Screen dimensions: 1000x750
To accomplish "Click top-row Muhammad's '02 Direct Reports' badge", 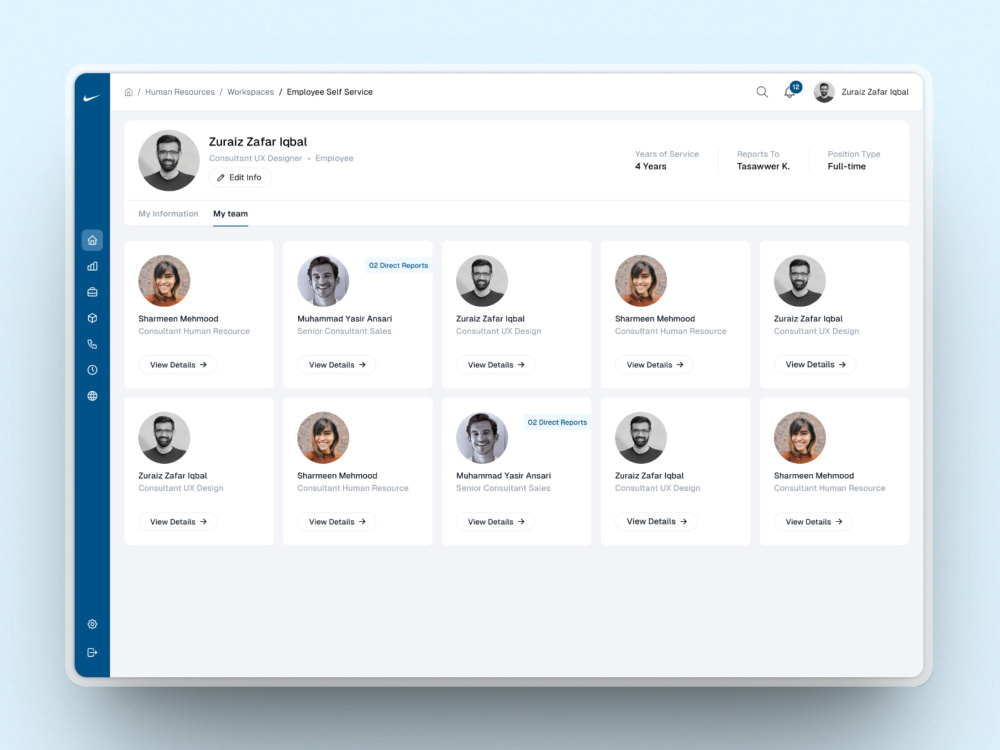I will (x=399, y=265).
